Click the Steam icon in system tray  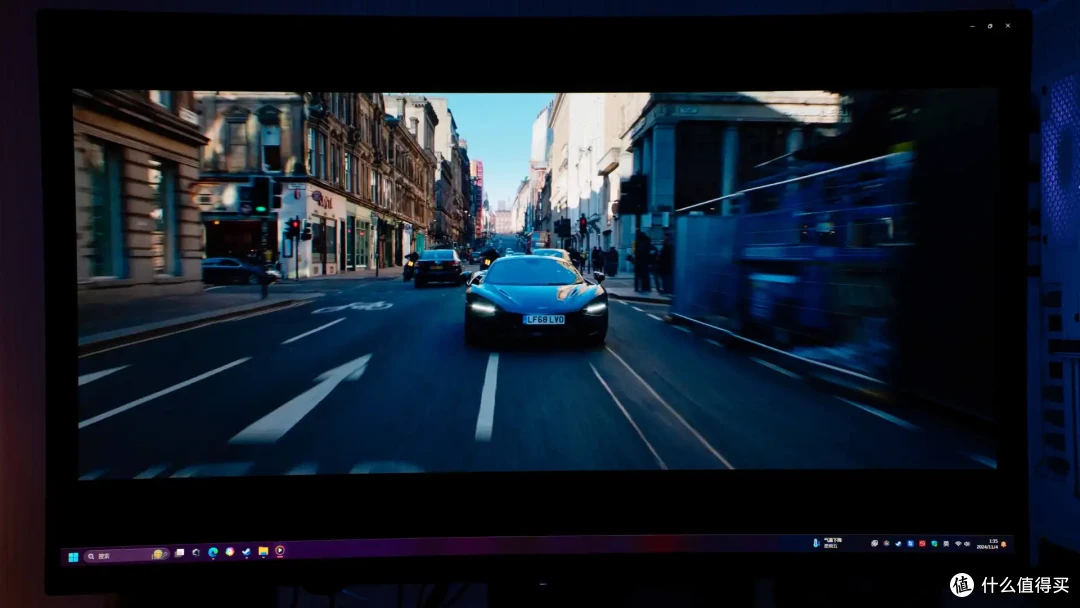(x=898, y=544)
